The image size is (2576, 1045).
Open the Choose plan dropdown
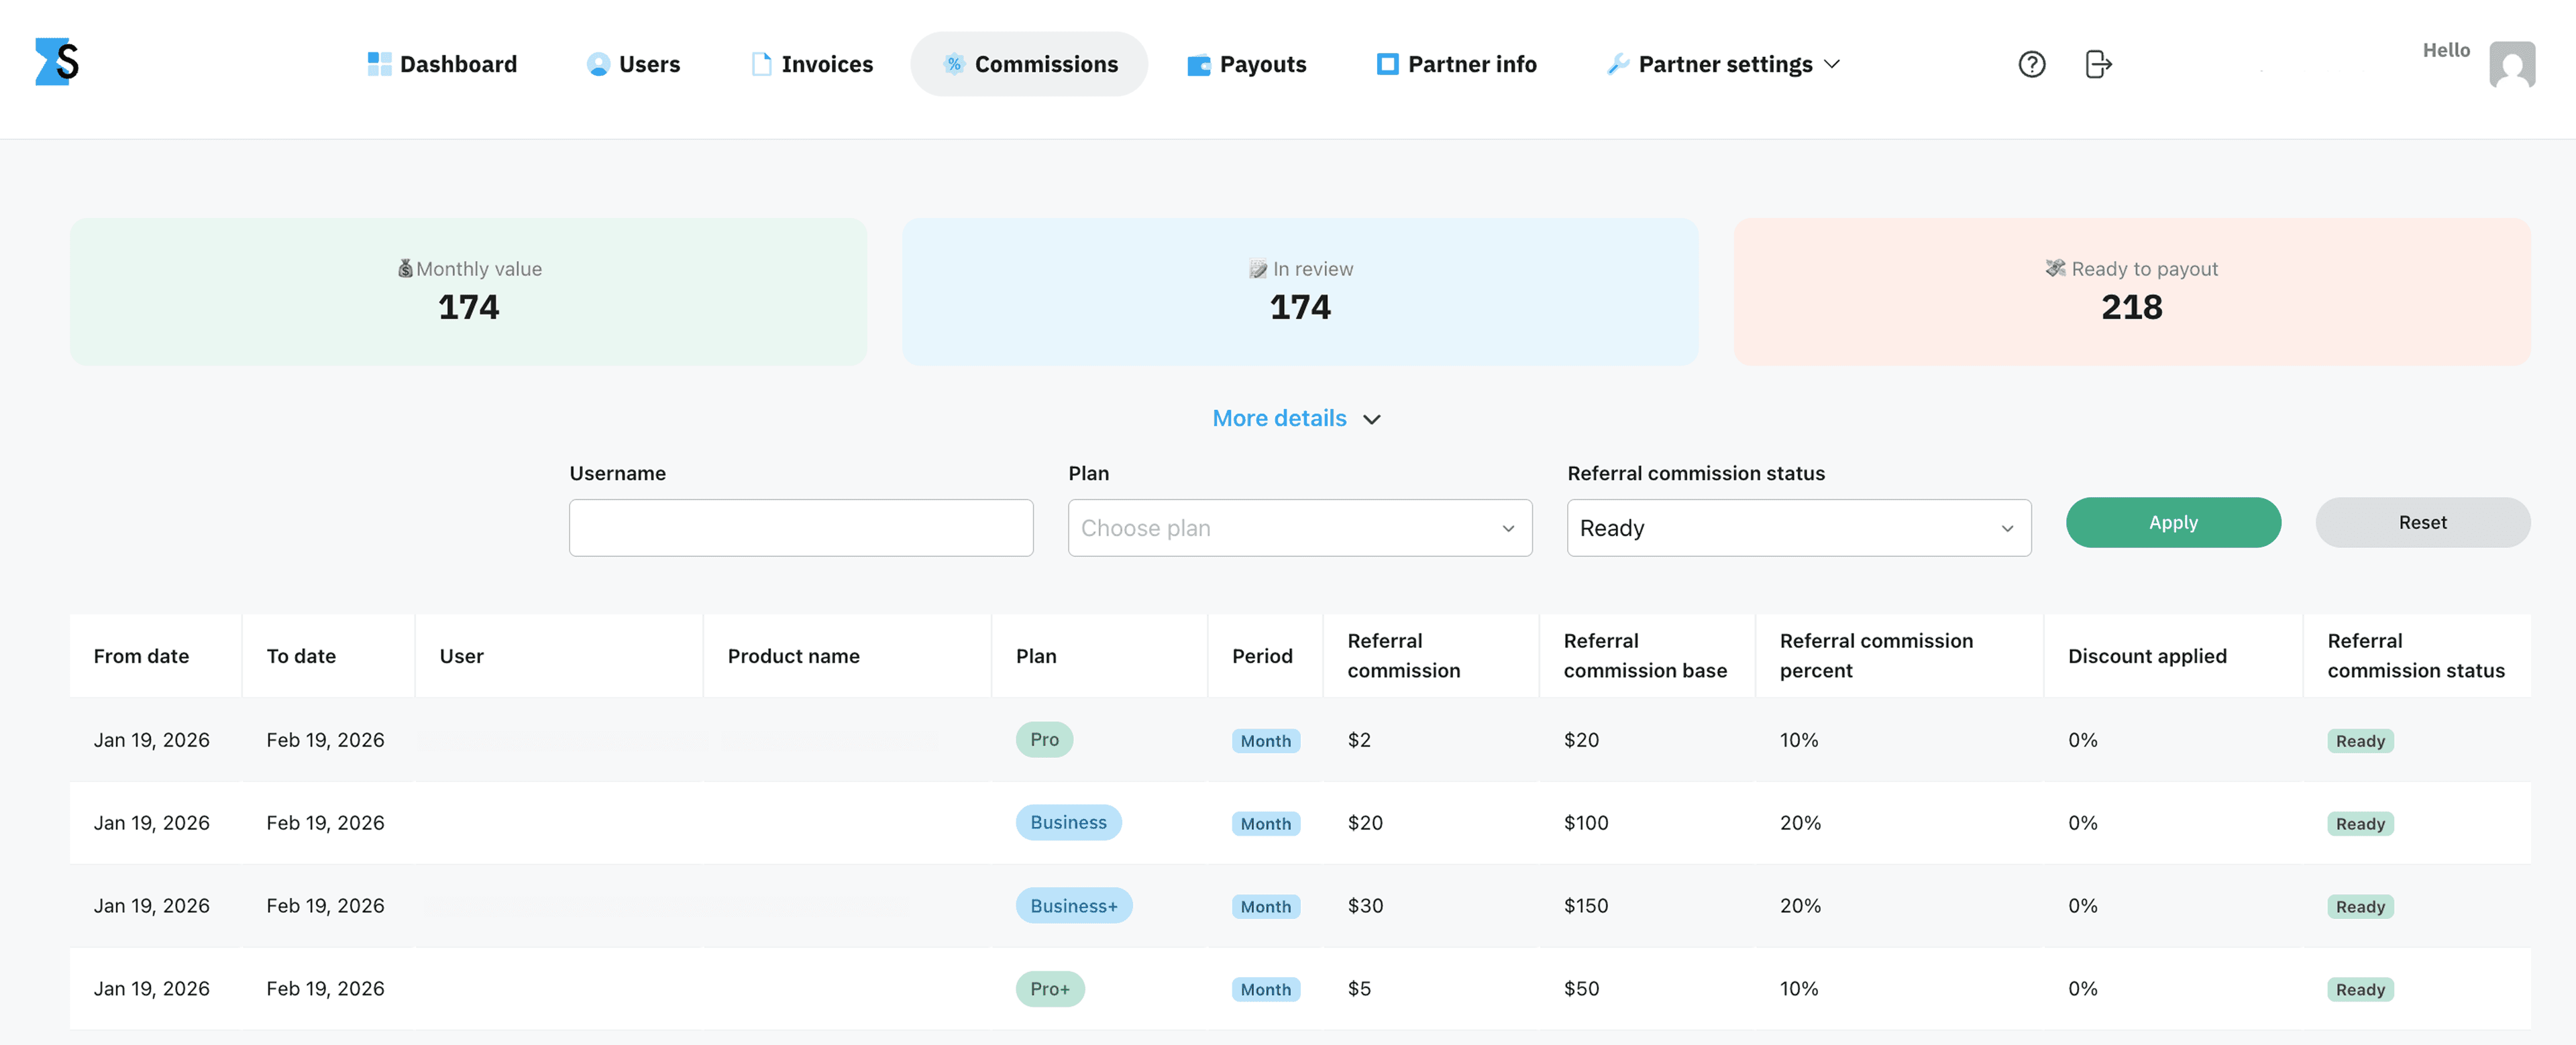point(1299,528)
